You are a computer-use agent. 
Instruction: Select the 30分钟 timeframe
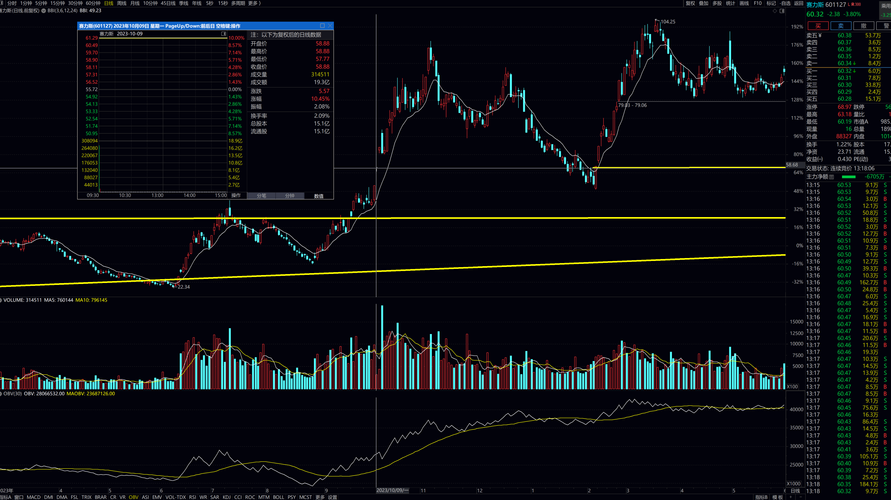(75, 3)
